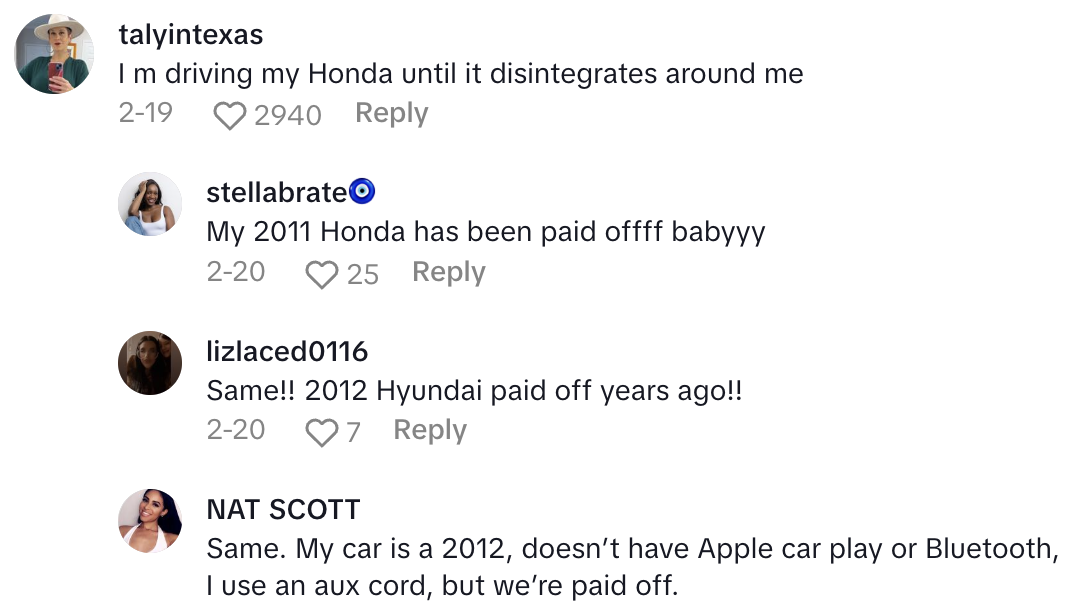The image size is (1088, 608).
Task: Click the 25 likes count
Action: [x=362, y=274]
